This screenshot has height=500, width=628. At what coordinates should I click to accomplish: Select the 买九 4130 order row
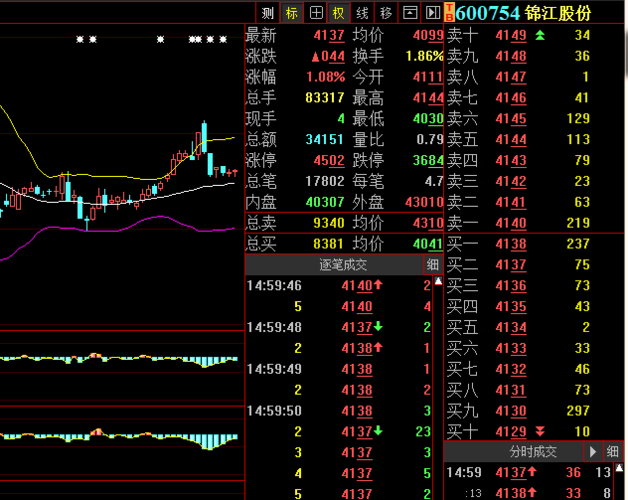point(535,411)
